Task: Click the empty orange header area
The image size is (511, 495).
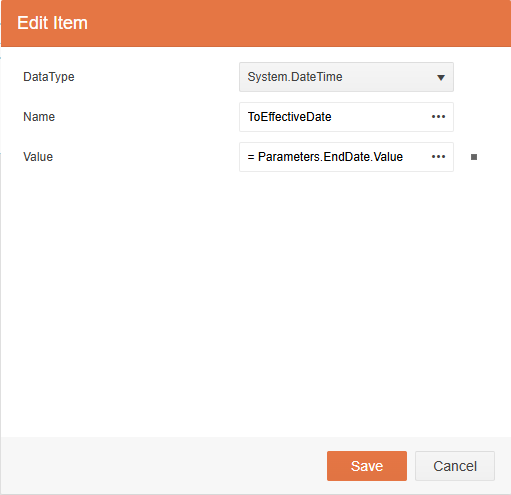Action: pos(300,23)
